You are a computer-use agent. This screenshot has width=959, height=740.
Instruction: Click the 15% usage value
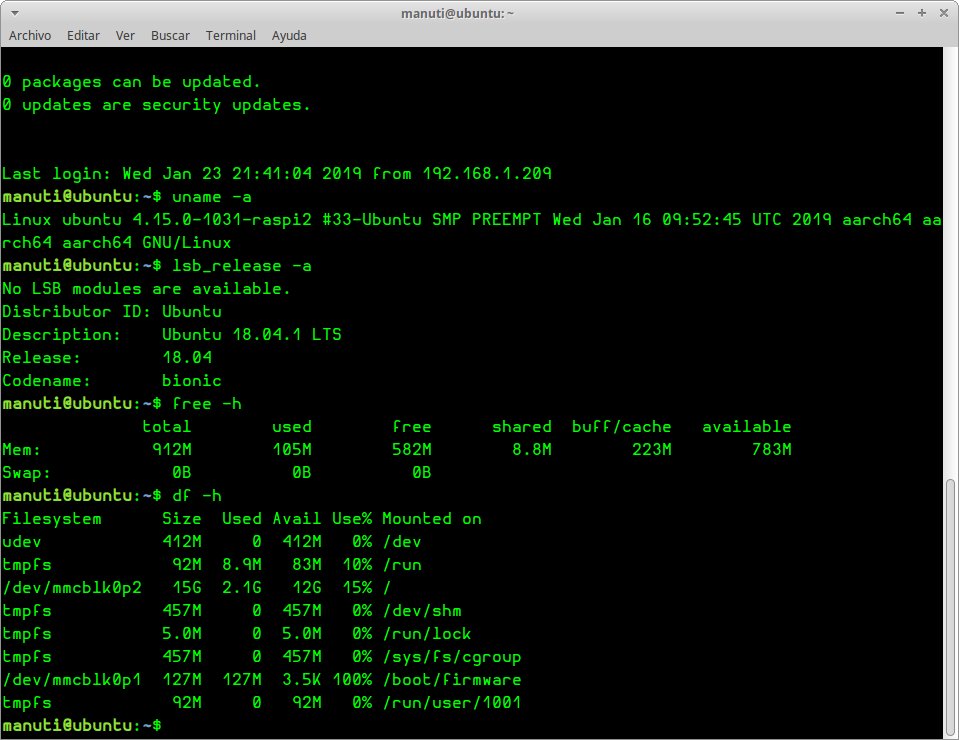(x=357, y=588)
